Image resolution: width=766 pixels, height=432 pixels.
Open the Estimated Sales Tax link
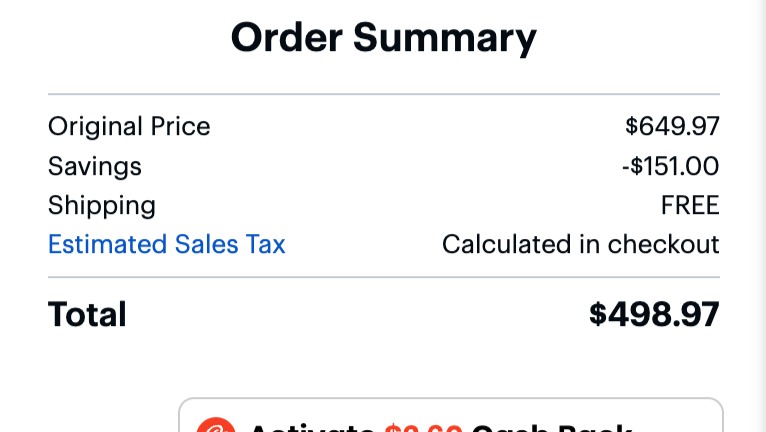pos(167,244)
